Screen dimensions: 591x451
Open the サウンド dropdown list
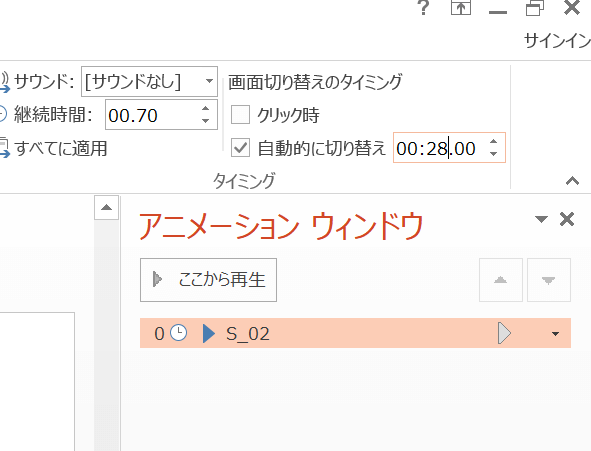click(209, 81)
